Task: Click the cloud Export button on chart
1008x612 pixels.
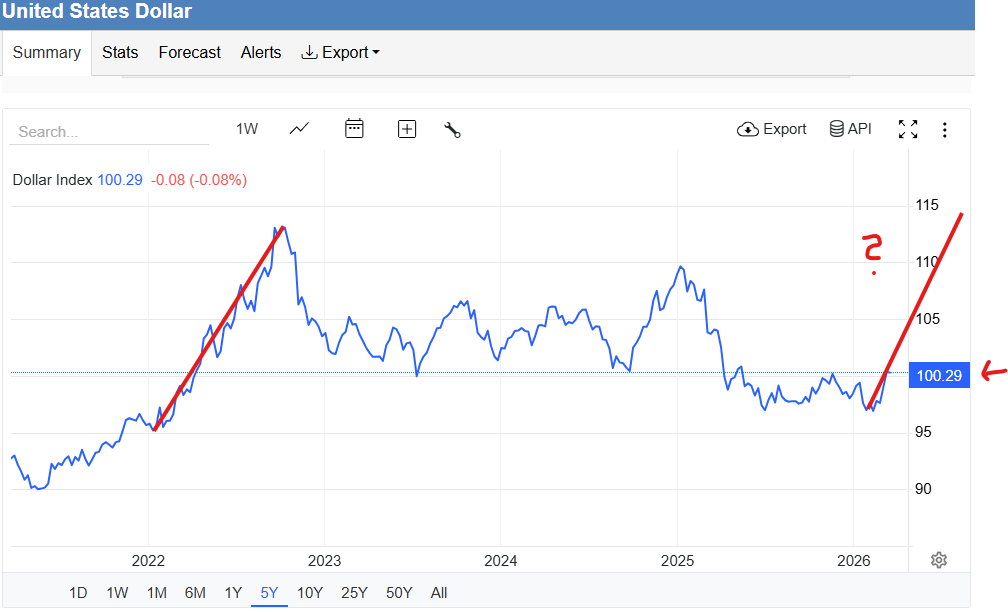Action: click(x=771, y=129)
